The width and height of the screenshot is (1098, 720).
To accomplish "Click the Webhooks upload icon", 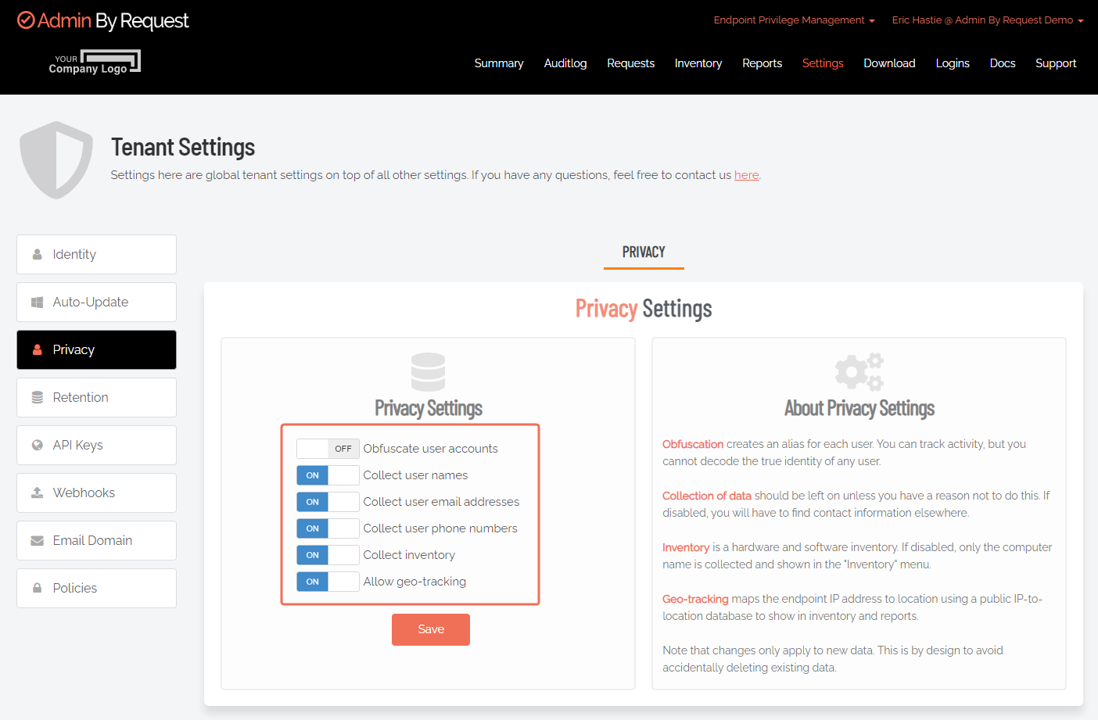I will [37, 492].
